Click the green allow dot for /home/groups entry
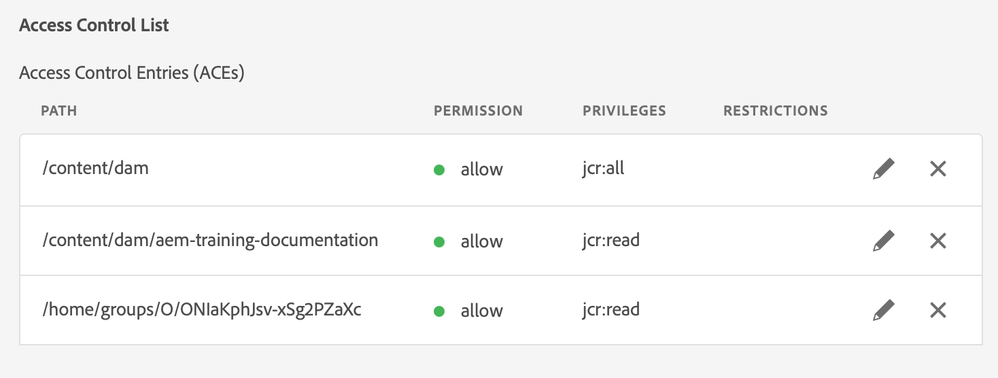998x378 pixels. 439,311
